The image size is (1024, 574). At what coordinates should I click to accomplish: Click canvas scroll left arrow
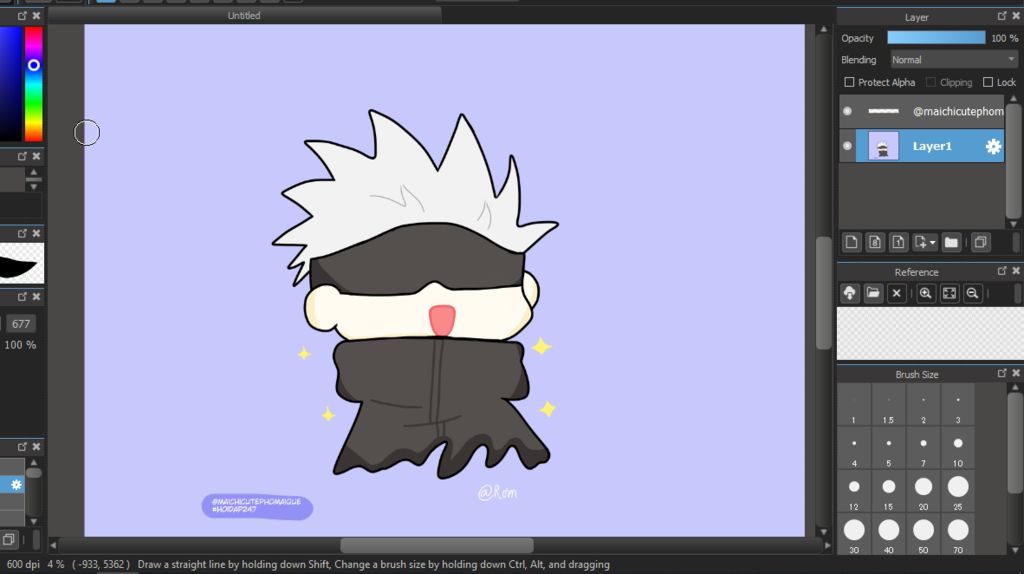tap(53, 545)
